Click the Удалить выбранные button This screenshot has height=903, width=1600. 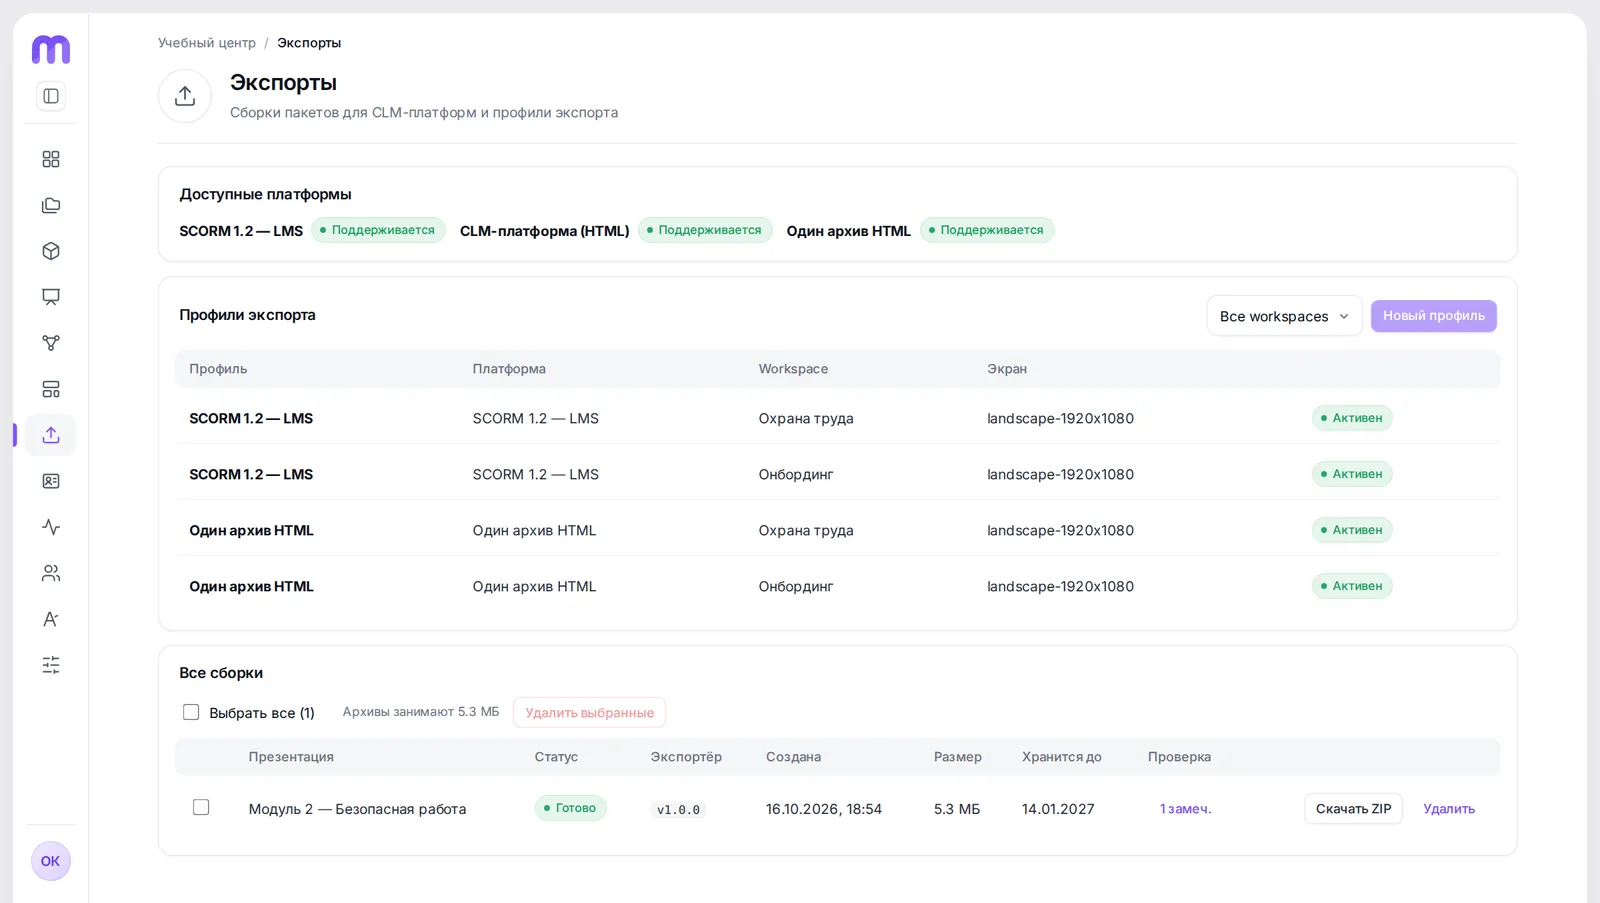click(x=589, y=712)
